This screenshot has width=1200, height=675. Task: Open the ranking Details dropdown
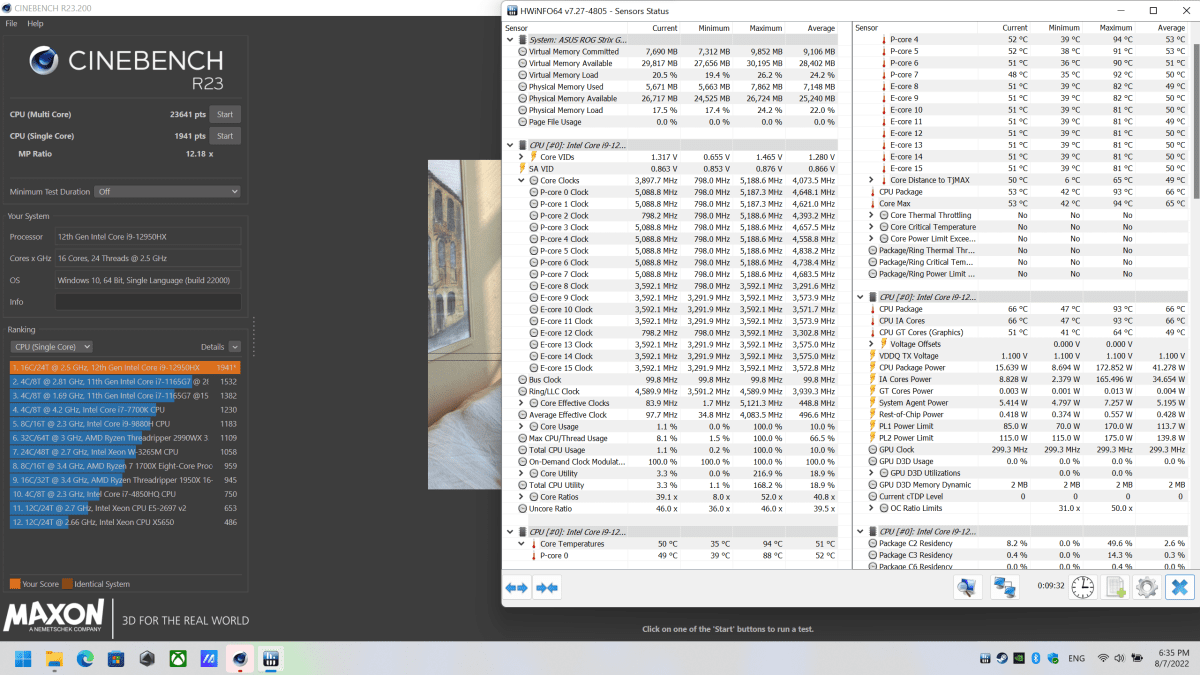[234, 347]
